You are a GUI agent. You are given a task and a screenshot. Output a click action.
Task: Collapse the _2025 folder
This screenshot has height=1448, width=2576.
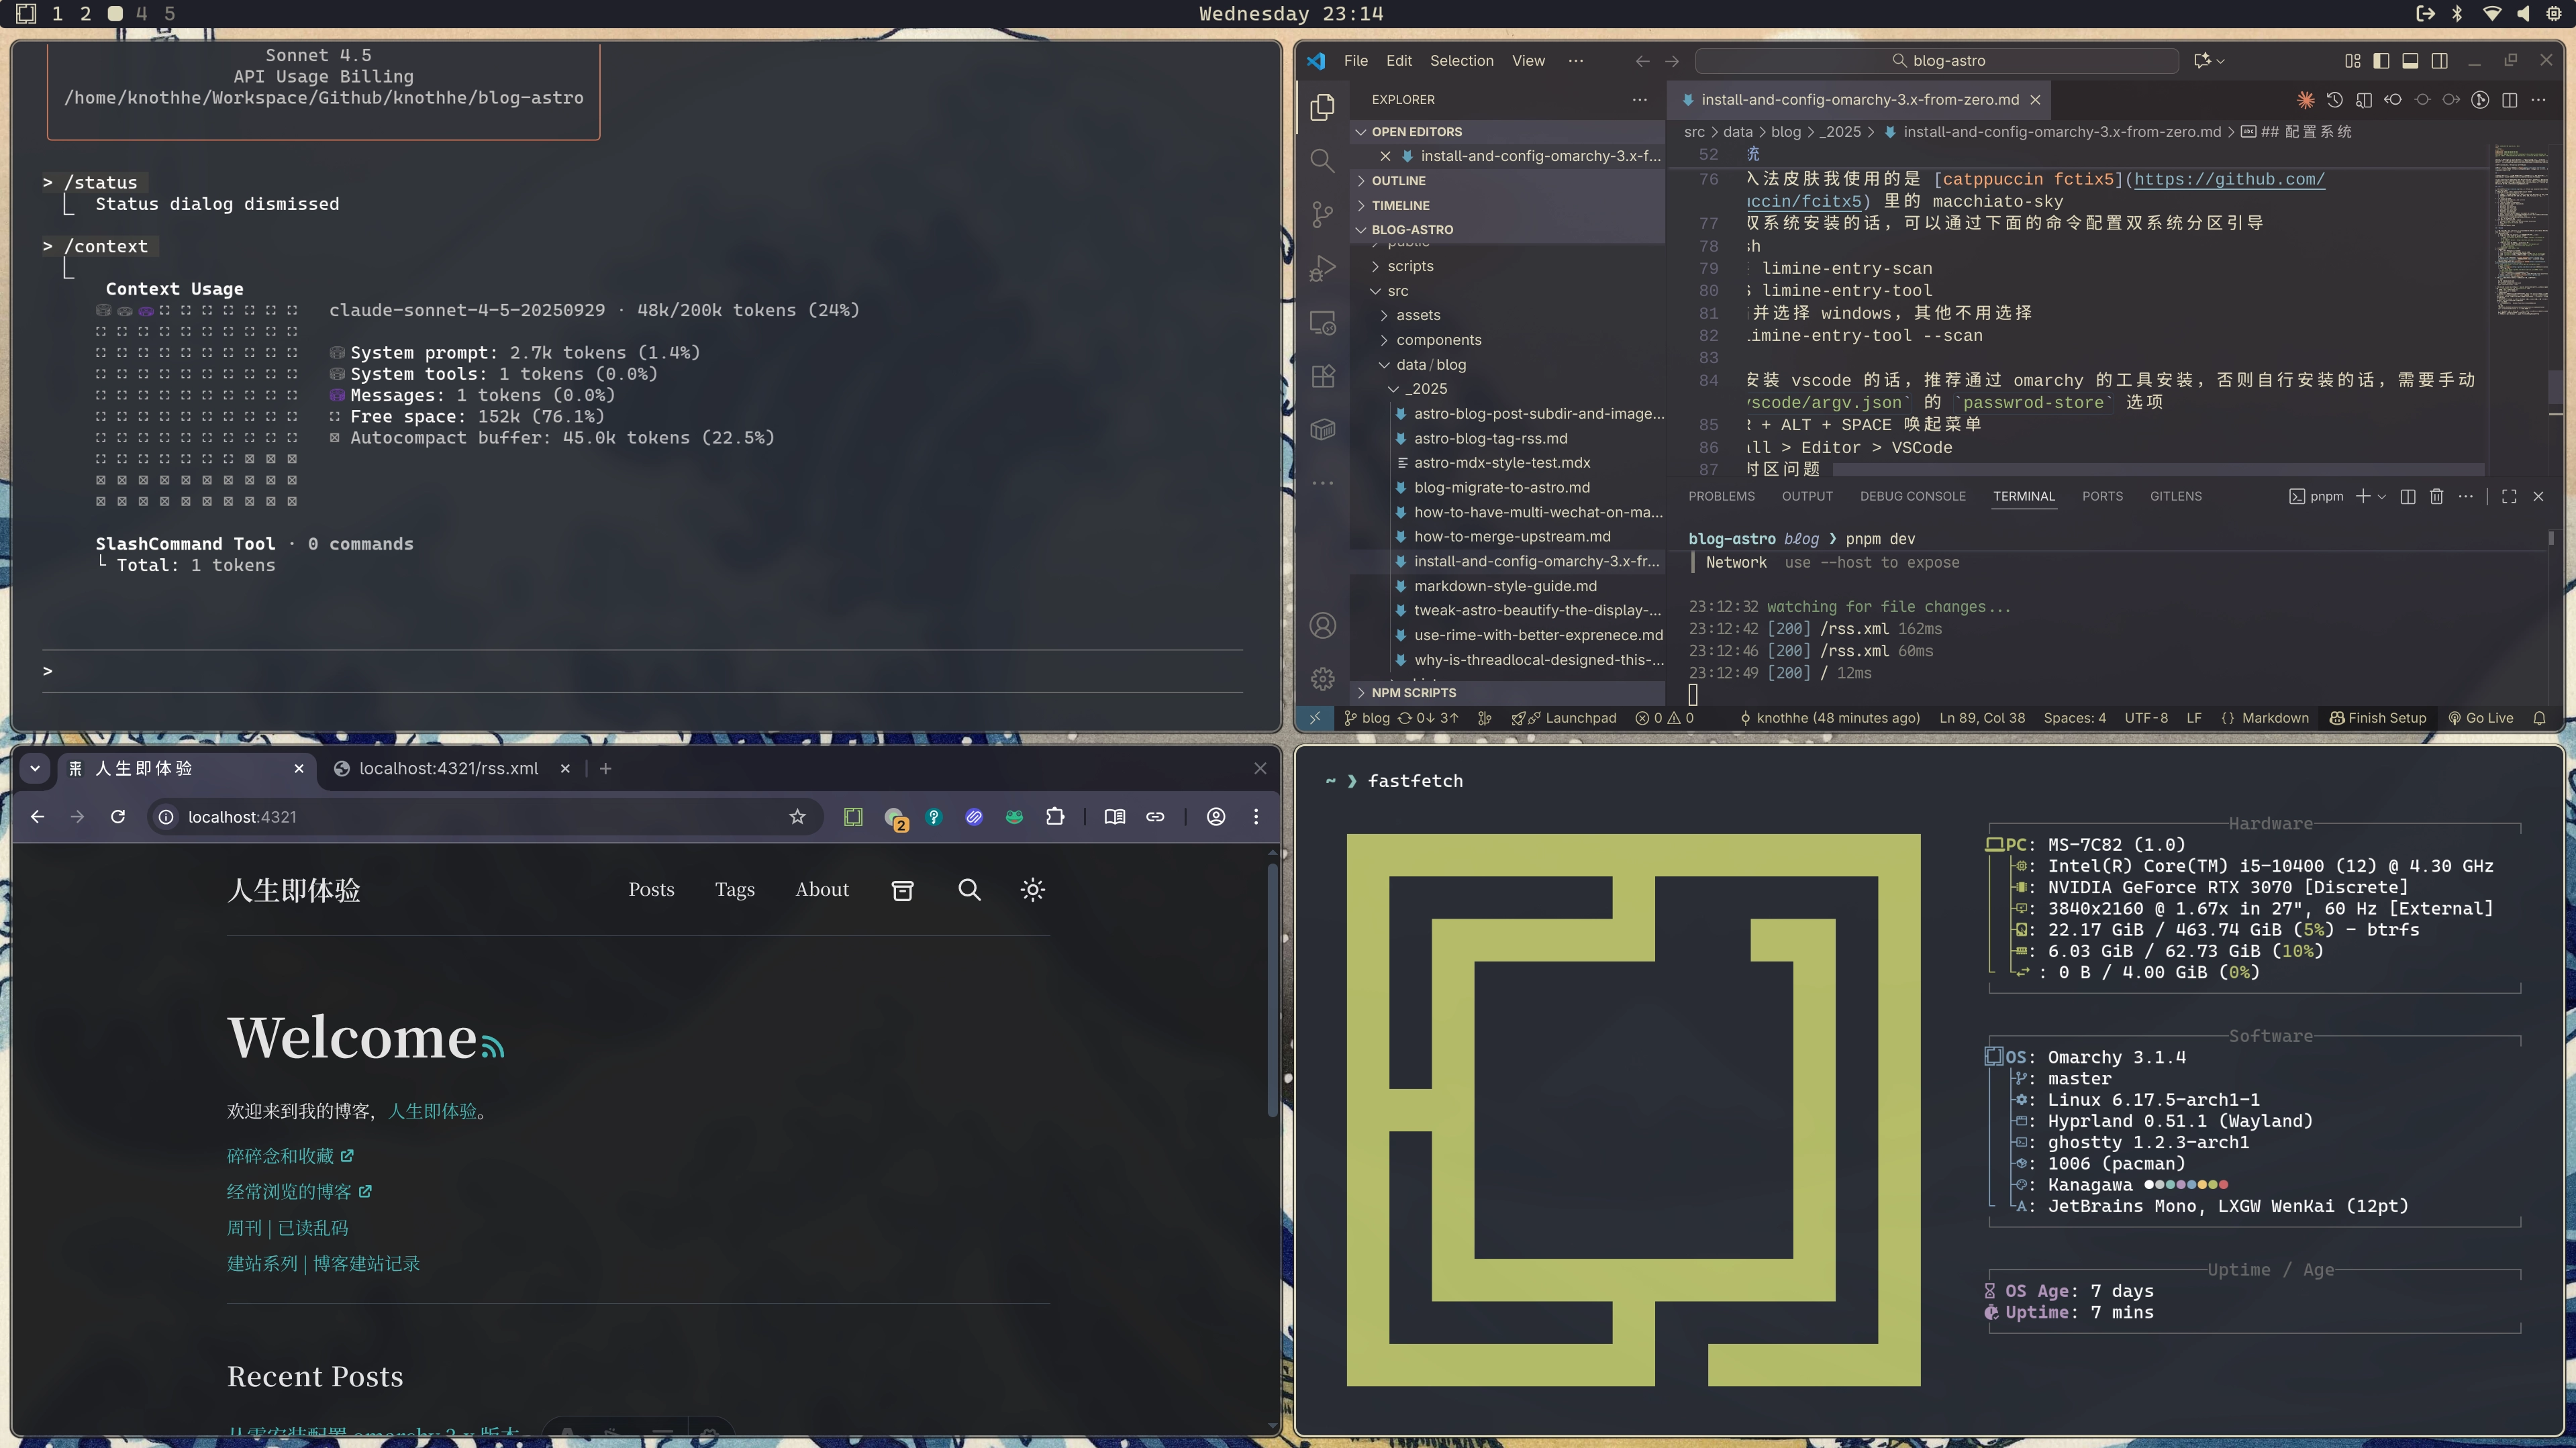tap(1427, 389)
